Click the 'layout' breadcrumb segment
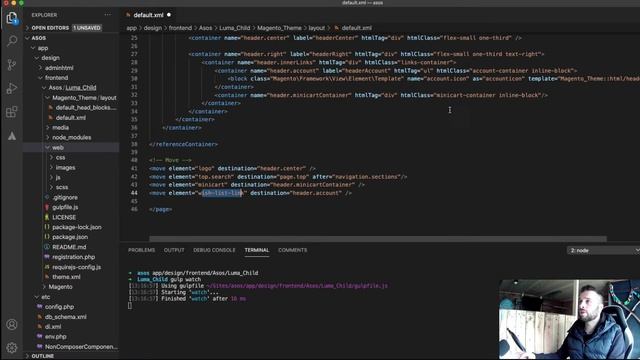The image size is (640, 360). point(316,28)
